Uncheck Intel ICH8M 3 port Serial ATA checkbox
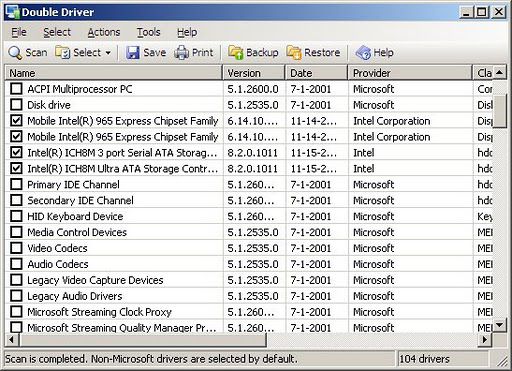 (x=16, y=152)
